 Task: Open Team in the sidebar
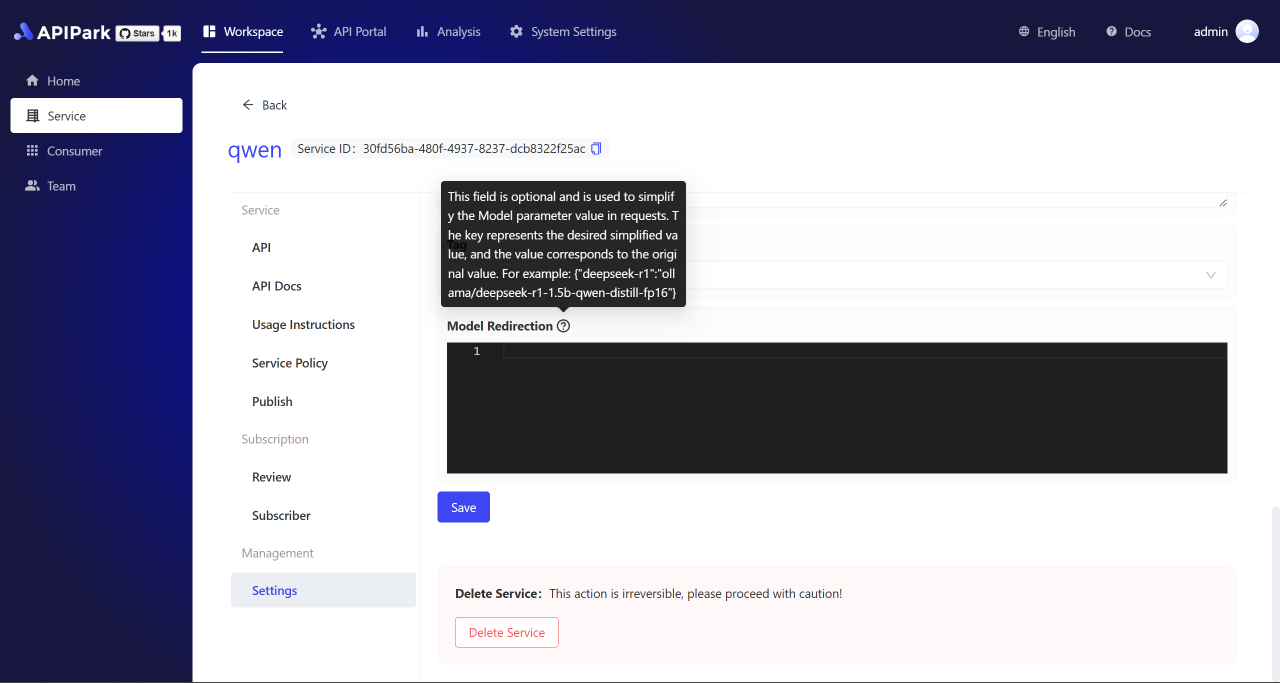96,186
